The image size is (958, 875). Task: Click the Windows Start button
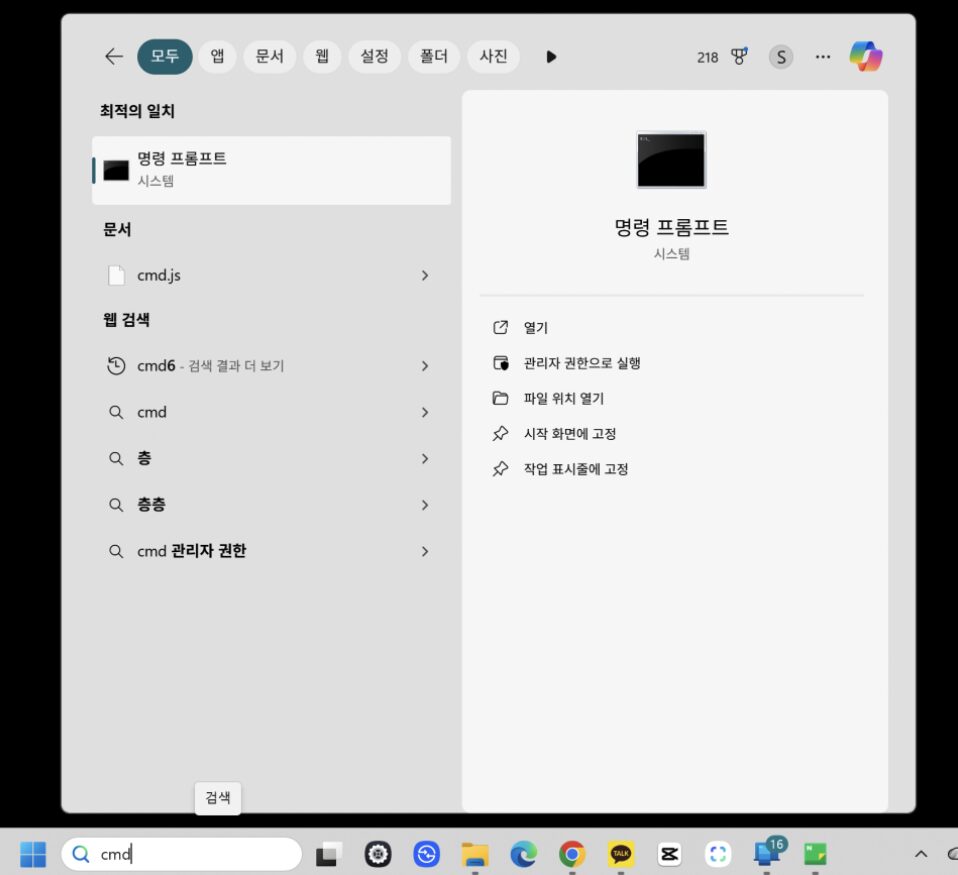[33, 854]
